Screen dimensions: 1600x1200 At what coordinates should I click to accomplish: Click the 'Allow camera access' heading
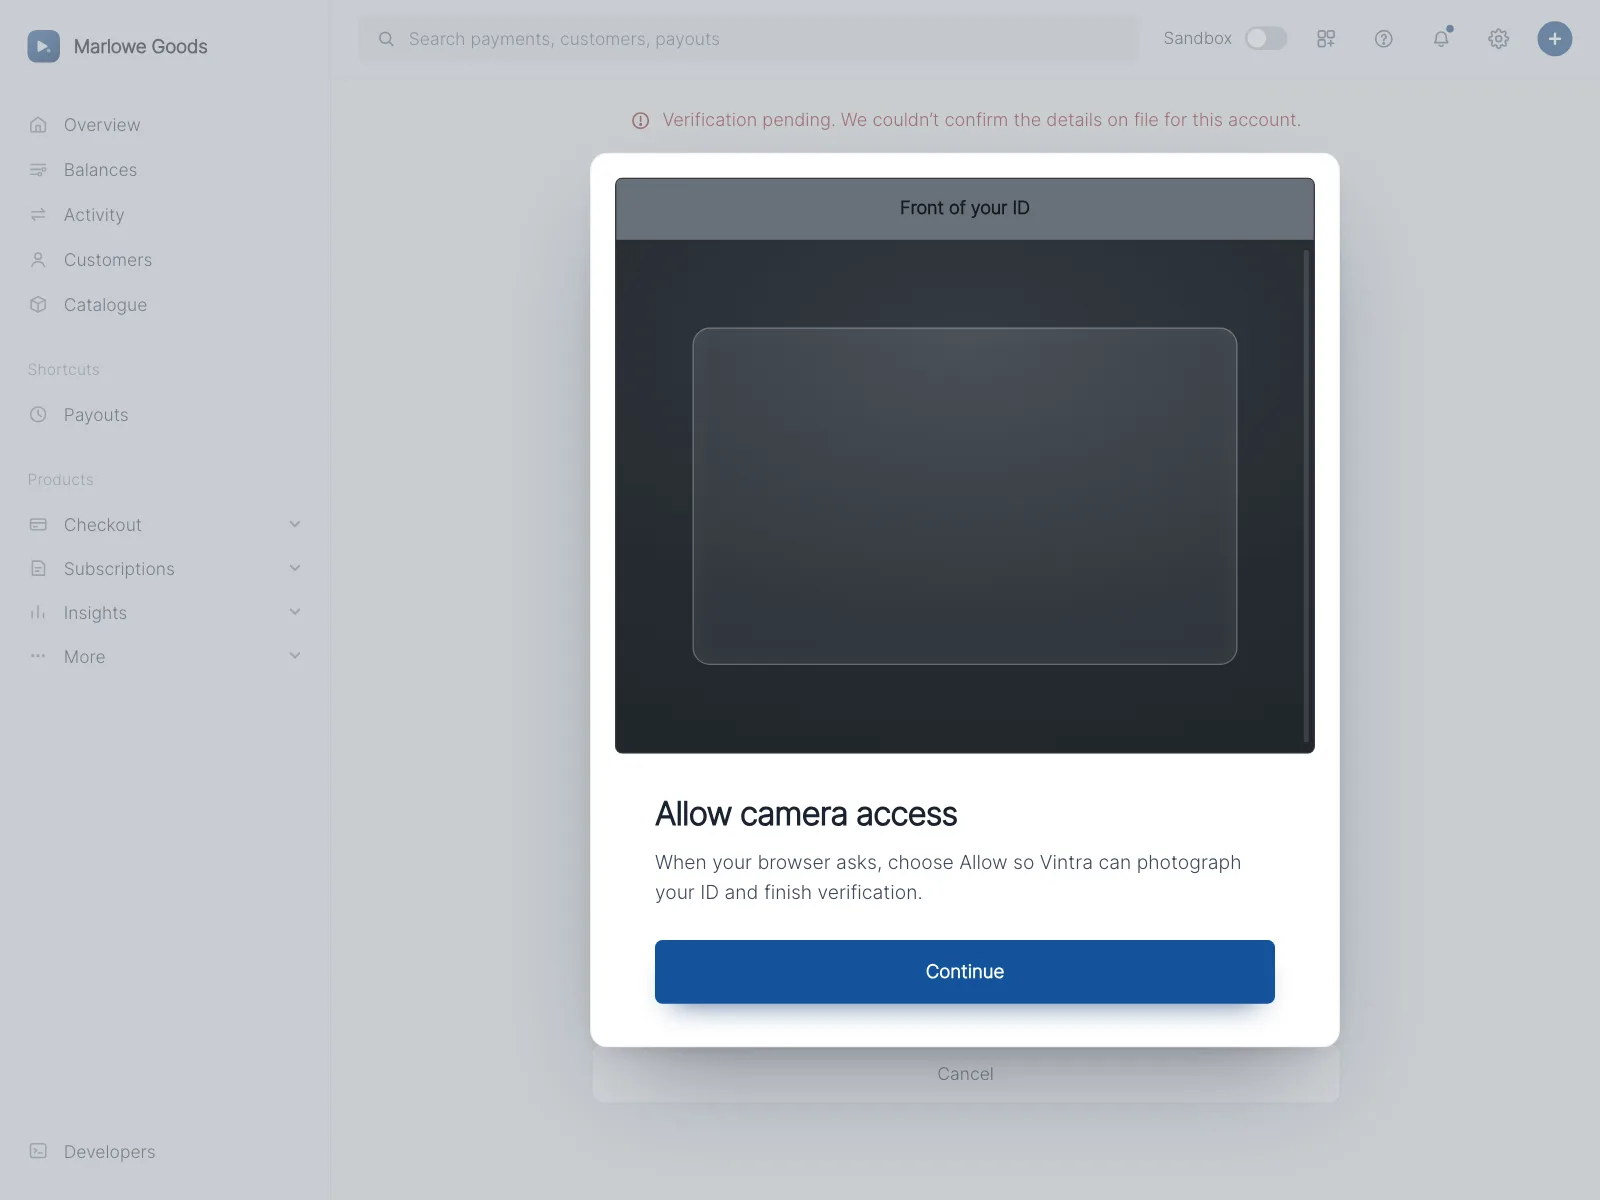point(806,814)
